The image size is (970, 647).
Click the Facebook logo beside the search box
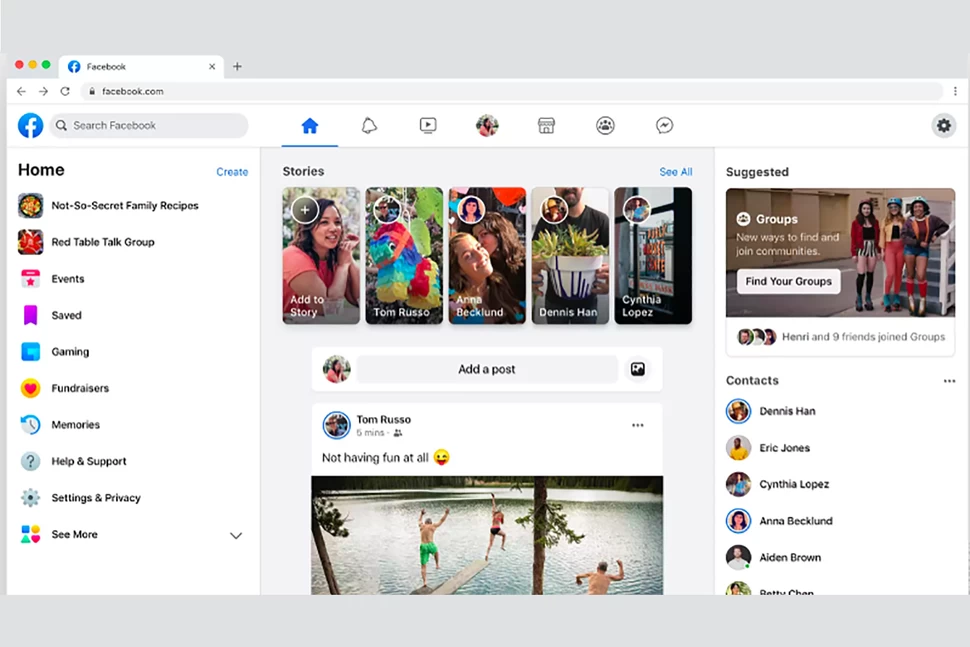(x=31, y=125)
